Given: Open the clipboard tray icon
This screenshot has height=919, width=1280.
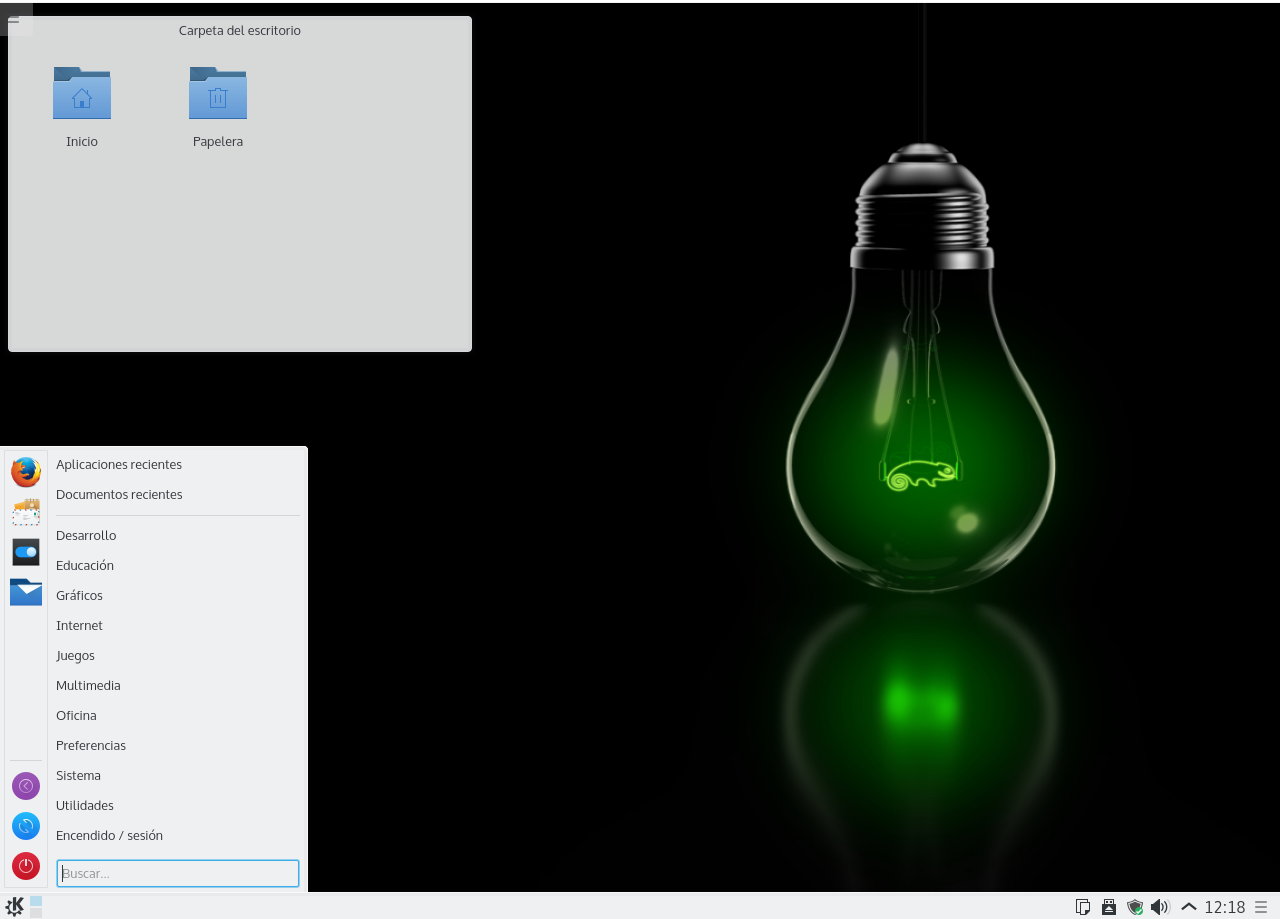Looking at the screenshot, I should click(1083, 907).
